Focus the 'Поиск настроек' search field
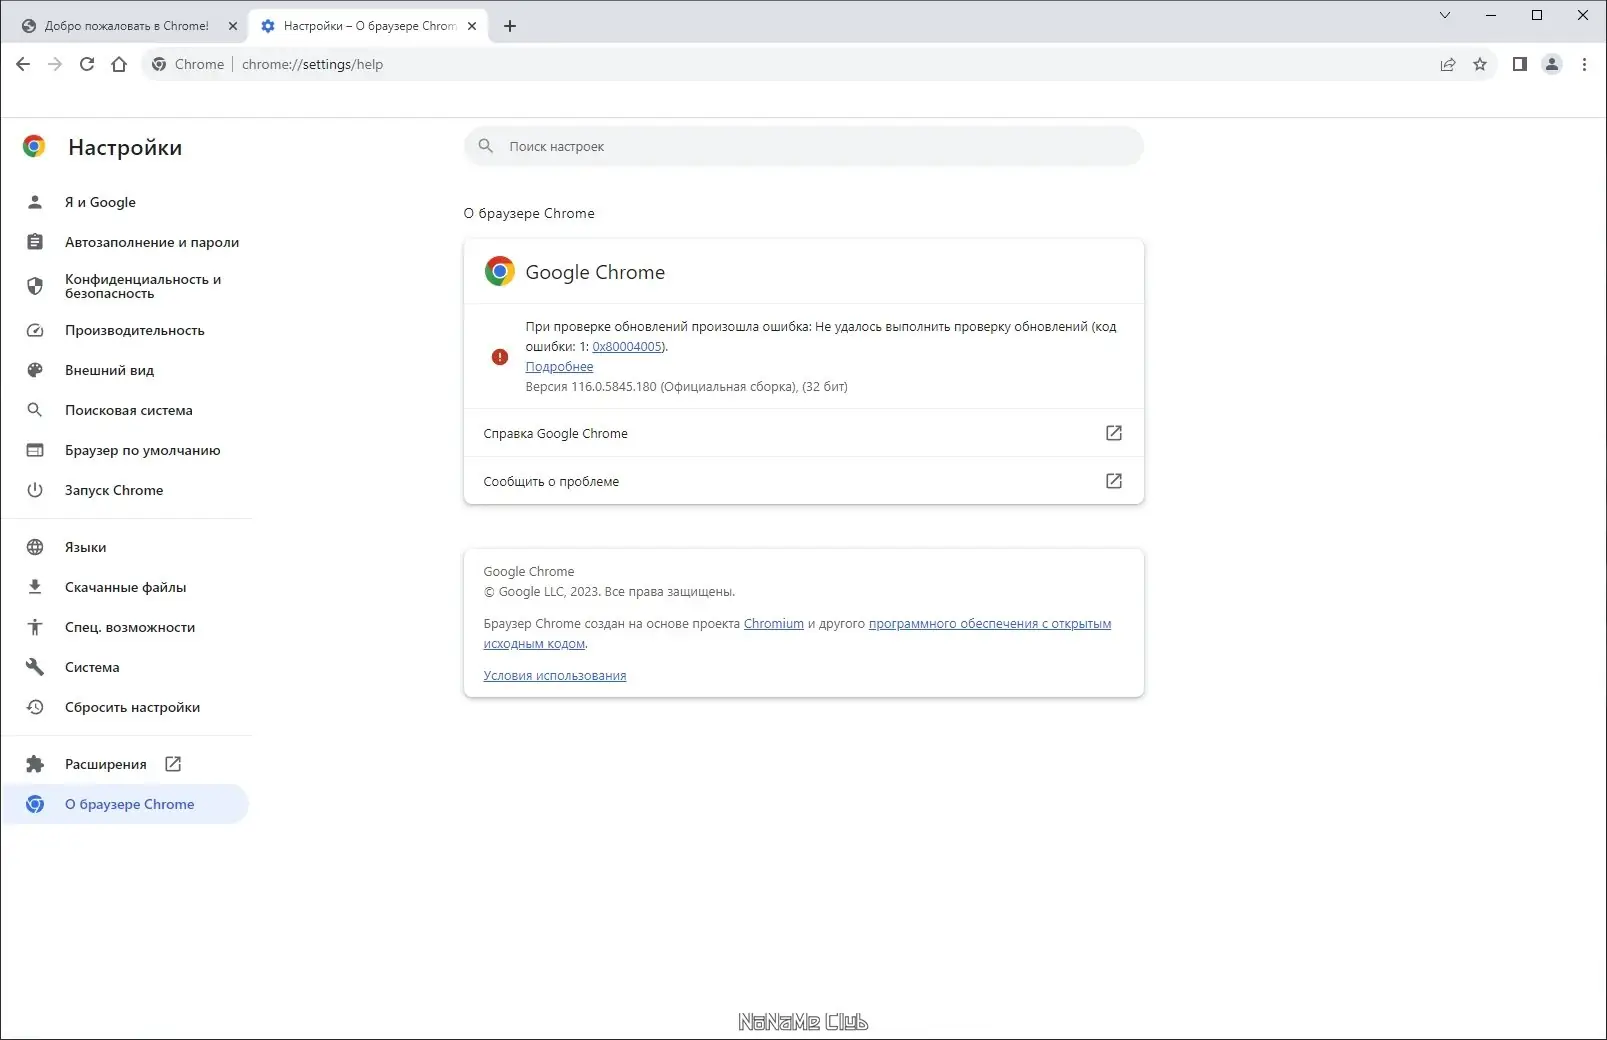1607x1040 pixels. [804, 146]
